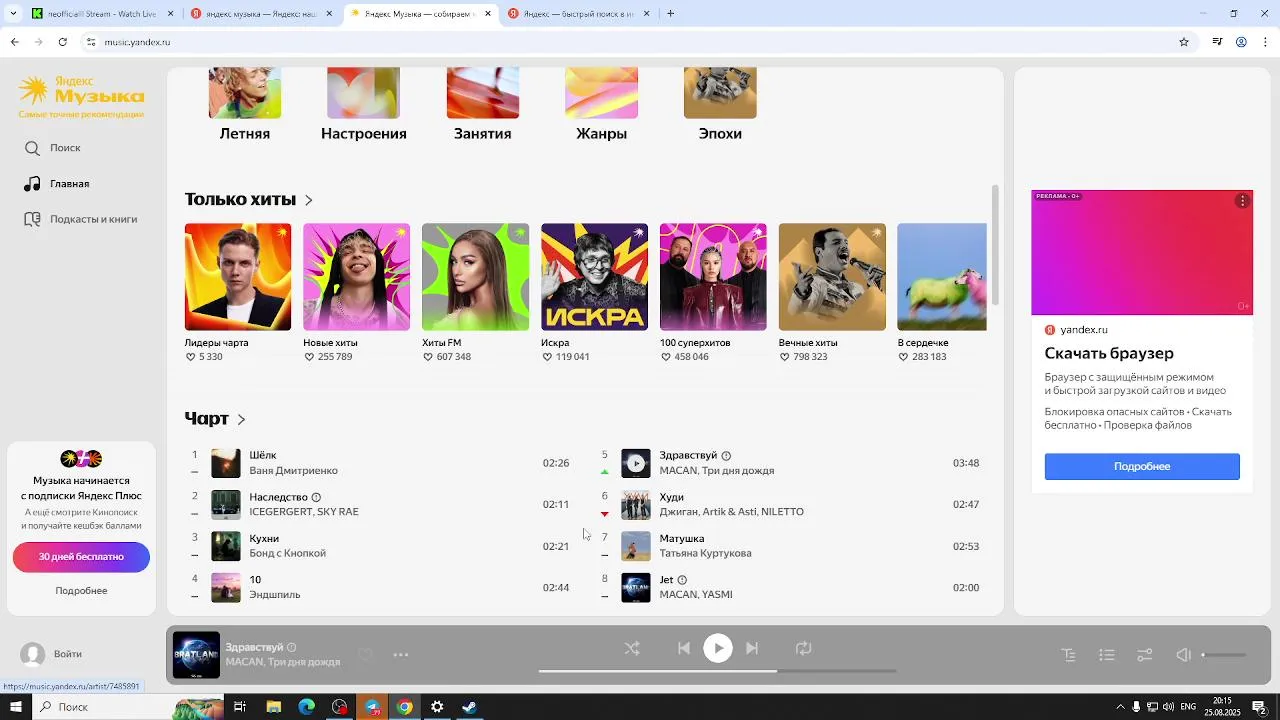Open a new browser tab
Viewport: 1280px width, 720px height.
(670, 14)
